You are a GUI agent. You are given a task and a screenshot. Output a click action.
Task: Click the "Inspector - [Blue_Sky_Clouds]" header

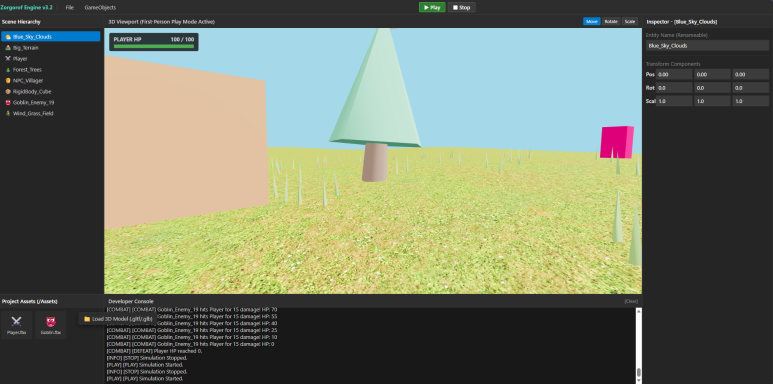[681, 22]
